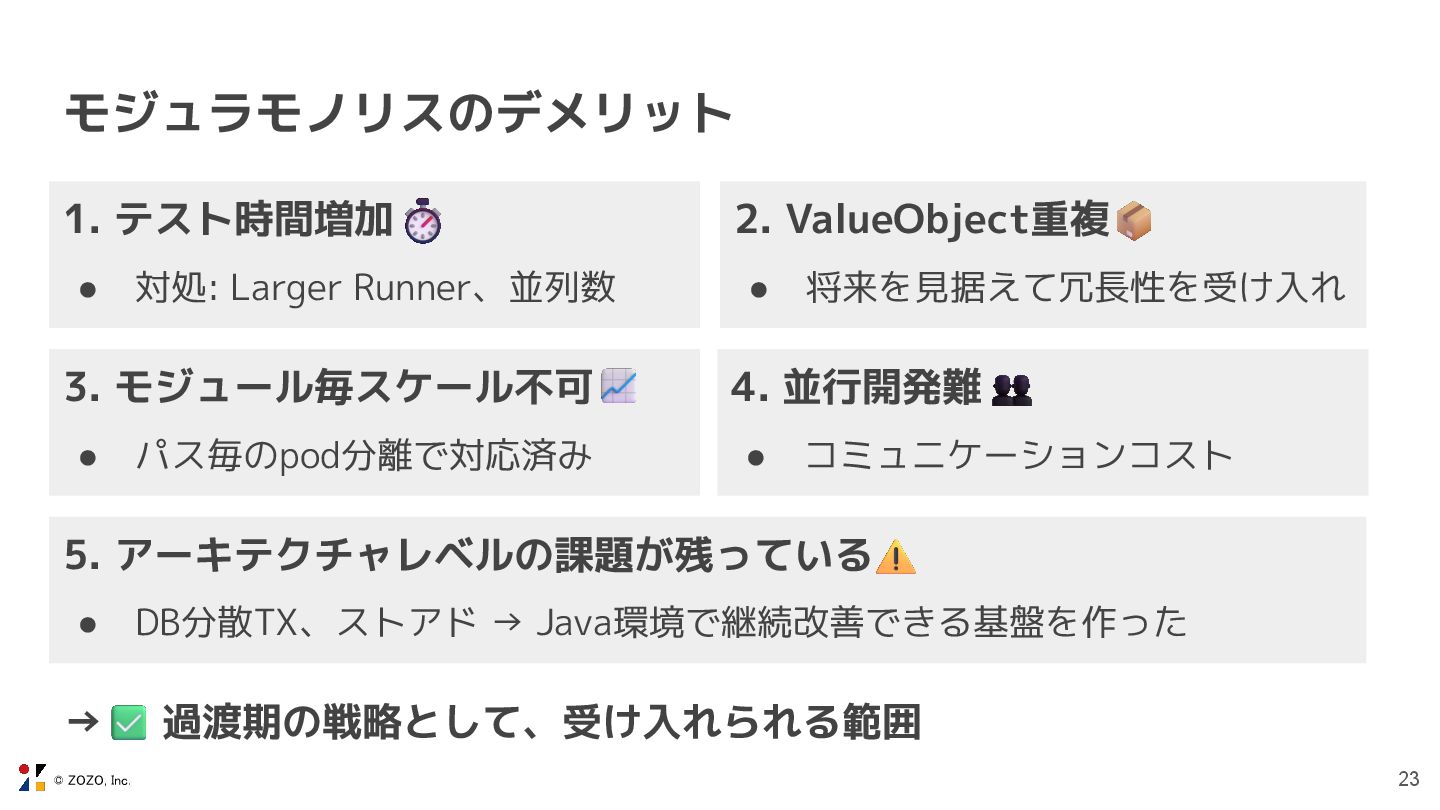Click bullet text コミュニケーションコスト
The width and height of the screenshot is (1440, 810).
(x=1018, y=456)
